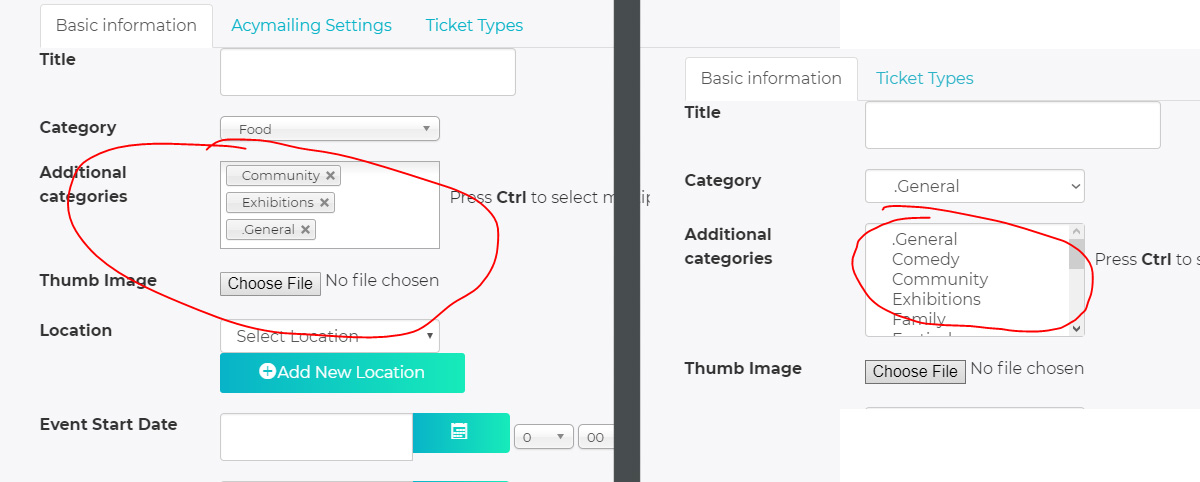Viewport: 1200px width, 482px height.
Task: Remove the Exhibitions category tag
Action: pos(324,202)
